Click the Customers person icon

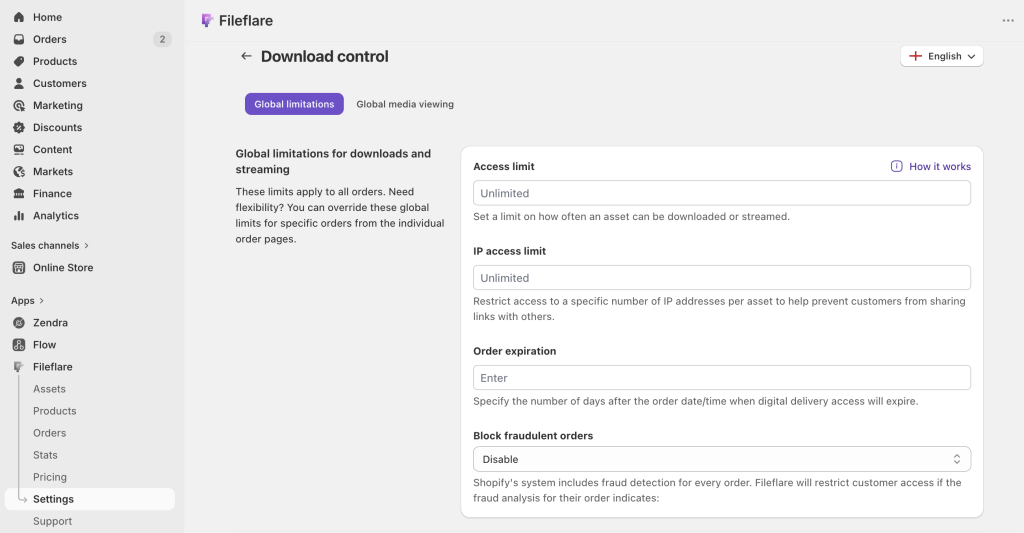pyautogui.click(x=19, y=84)
